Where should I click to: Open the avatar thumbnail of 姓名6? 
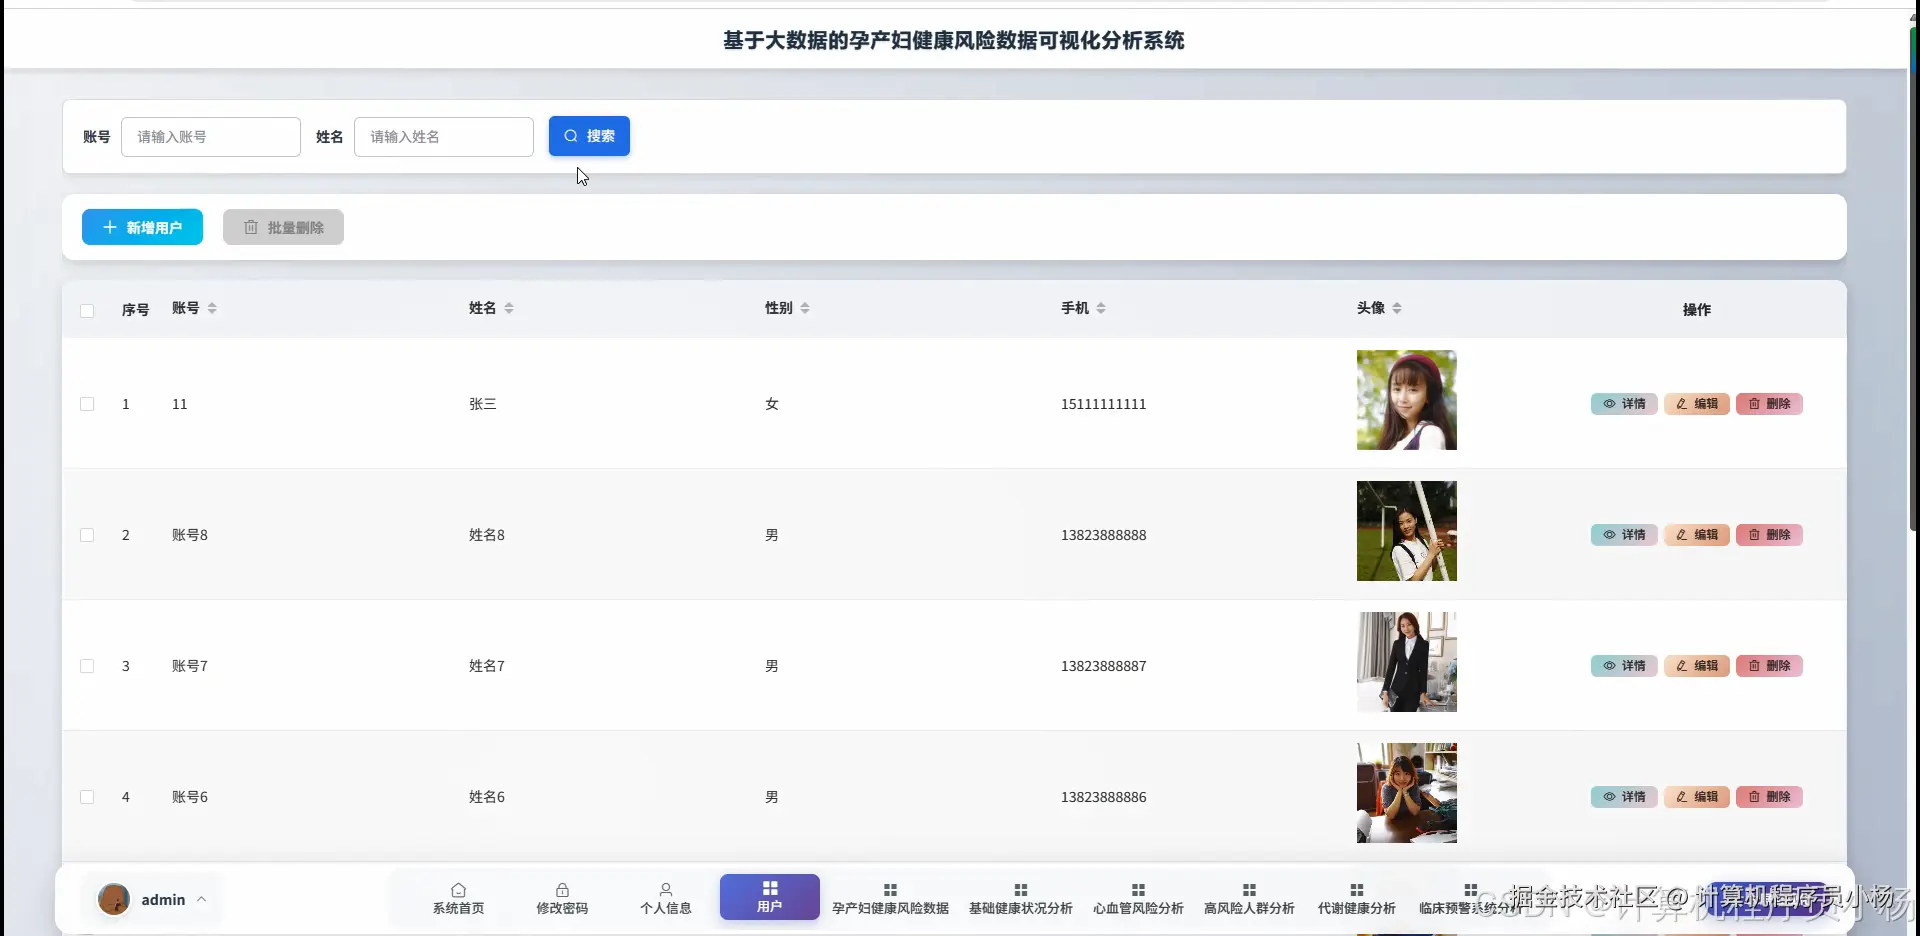coord(1407,793)
